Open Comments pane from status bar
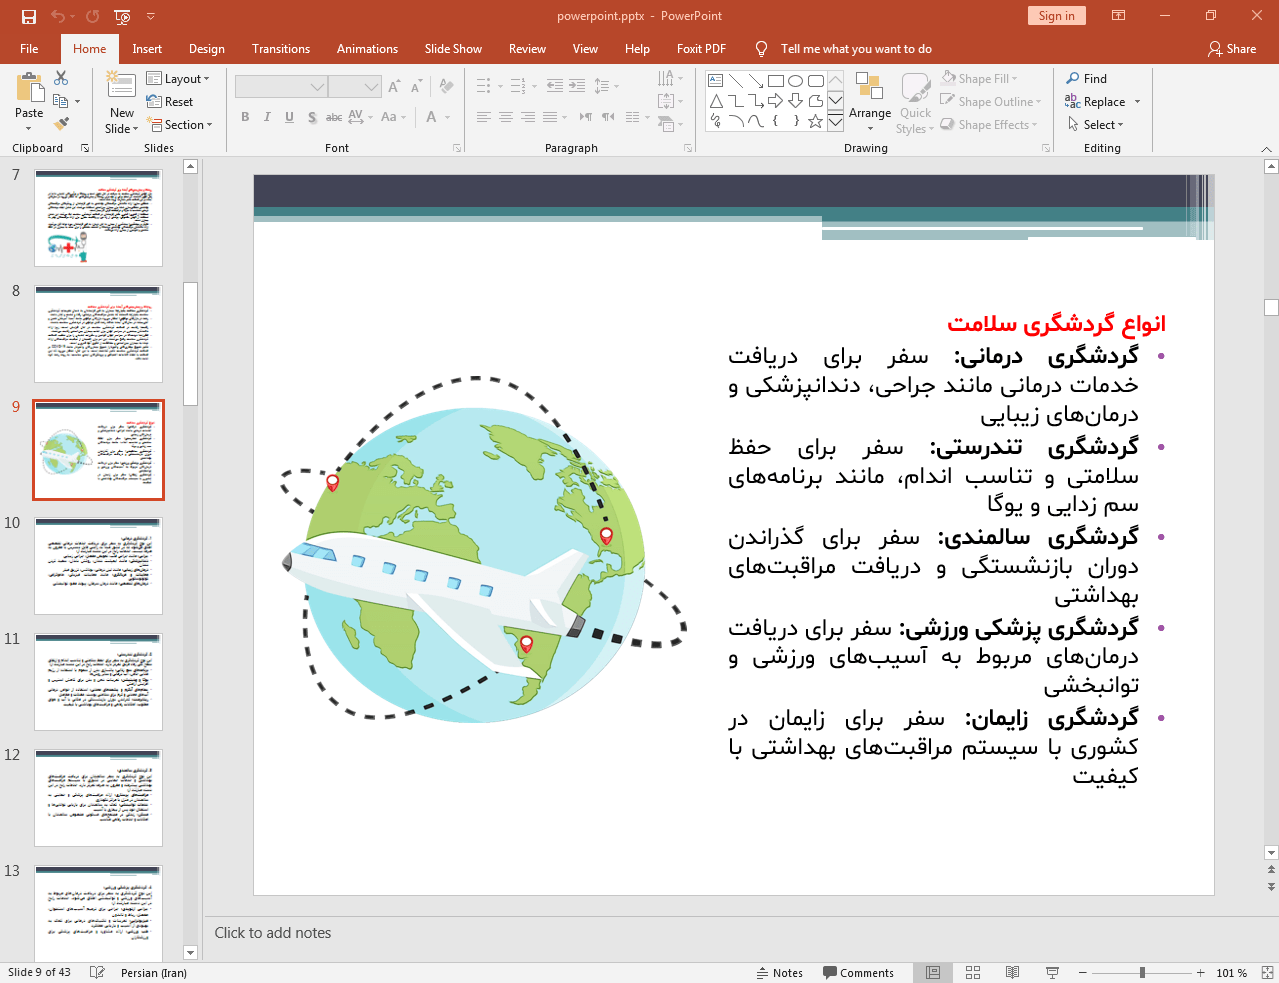This screenshot has width=1279, height=983. 858,972
